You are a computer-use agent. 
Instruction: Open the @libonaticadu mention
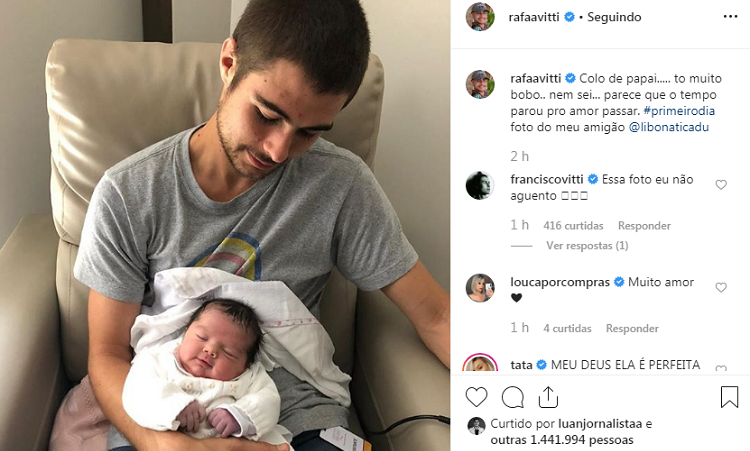(x=669, y=127)
